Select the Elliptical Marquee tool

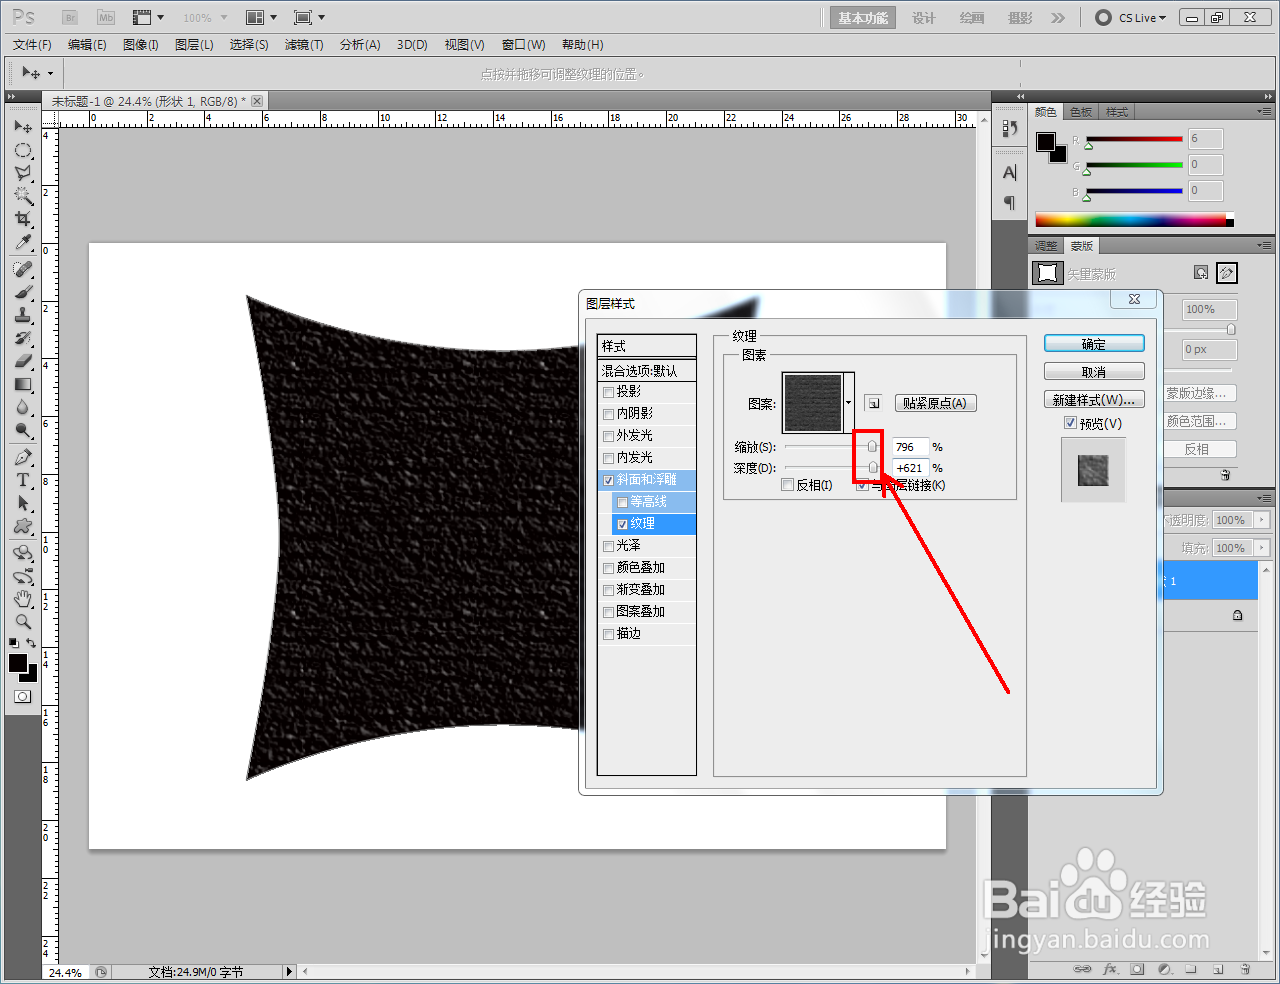(x=23, y=150)
